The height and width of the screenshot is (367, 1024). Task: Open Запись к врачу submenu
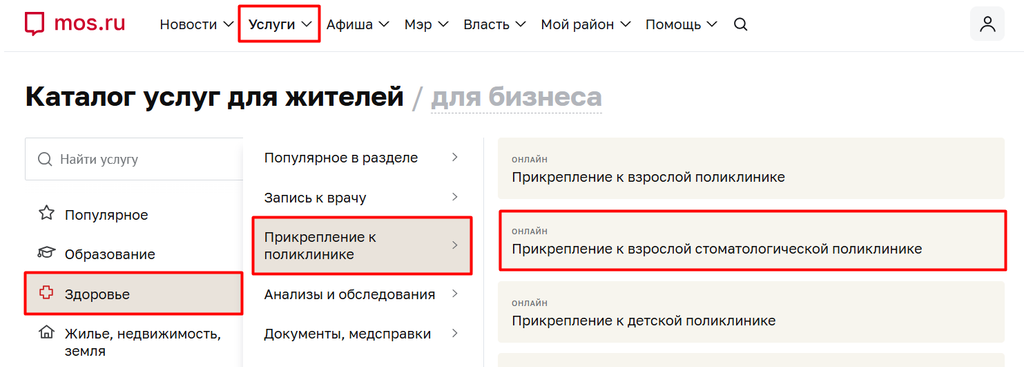click(362, 197)
